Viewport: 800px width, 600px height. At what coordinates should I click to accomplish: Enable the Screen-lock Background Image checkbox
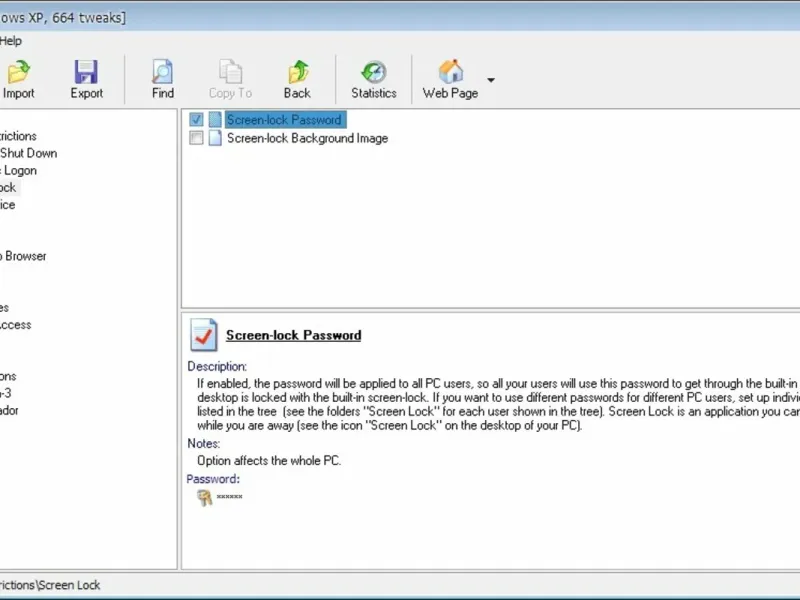point(196,138)
